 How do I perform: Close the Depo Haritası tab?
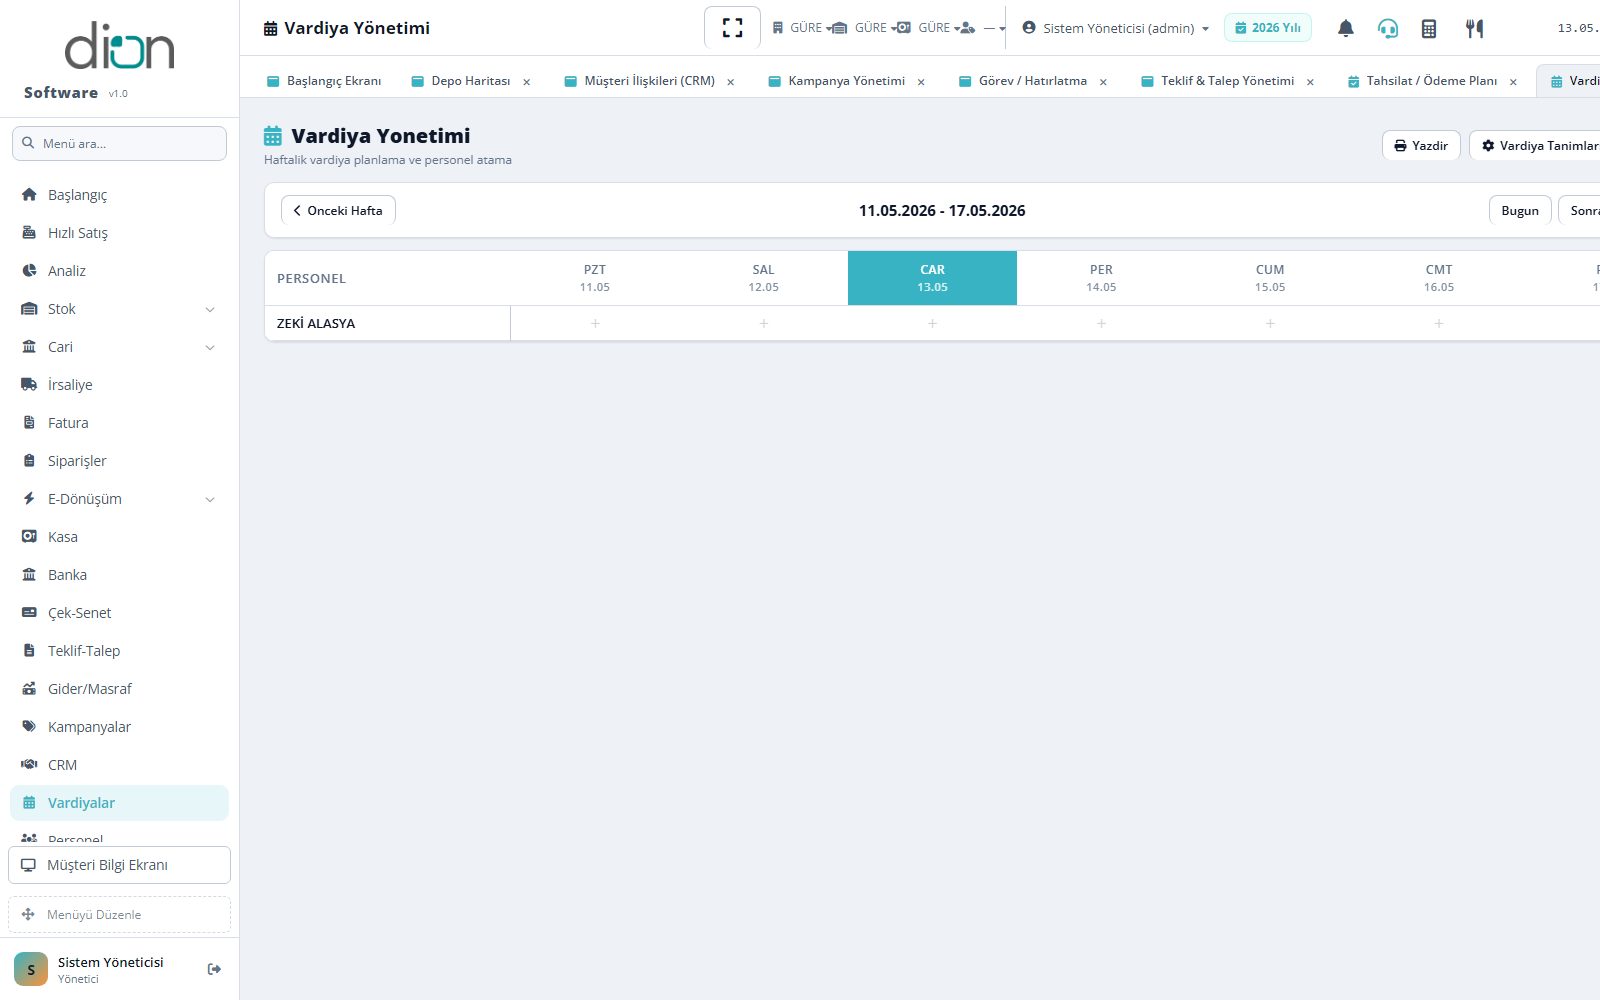point(527,82)
